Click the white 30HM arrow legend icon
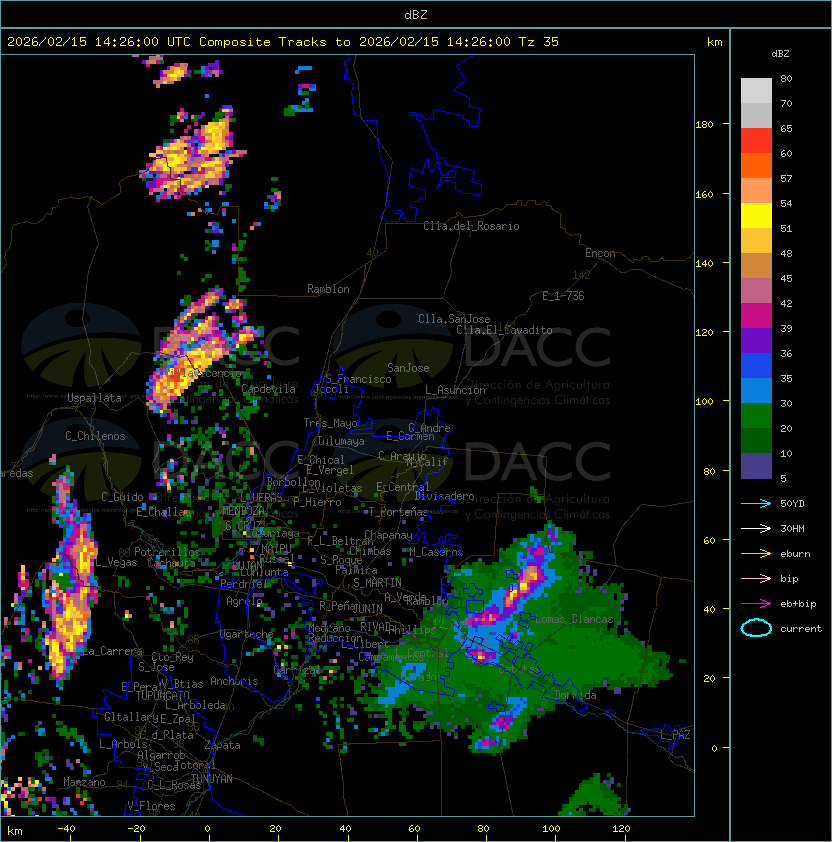This screenshot has width=832, height=842. (756, 528)
